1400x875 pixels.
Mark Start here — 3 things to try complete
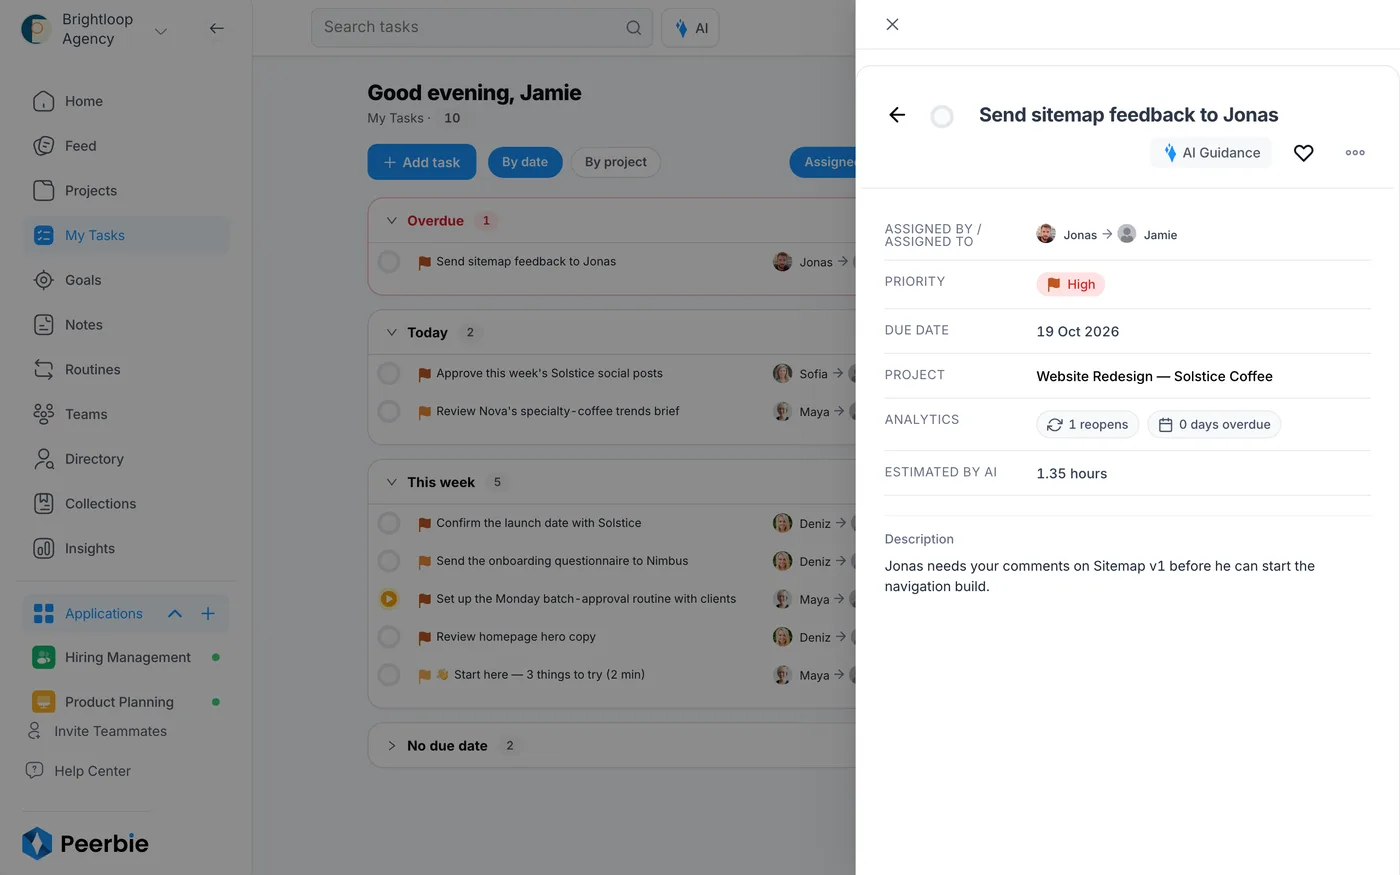[x=389, y=675]
